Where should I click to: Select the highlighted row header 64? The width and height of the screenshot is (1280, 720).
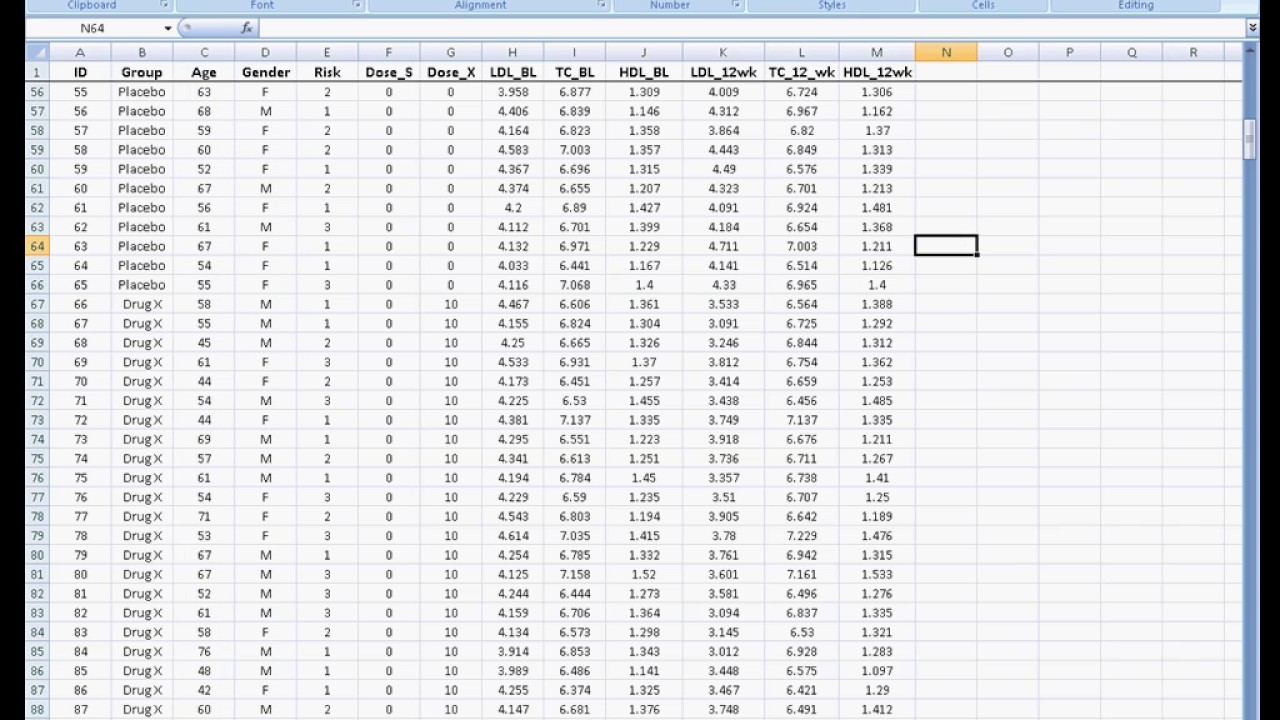click(x=37, y=246)
